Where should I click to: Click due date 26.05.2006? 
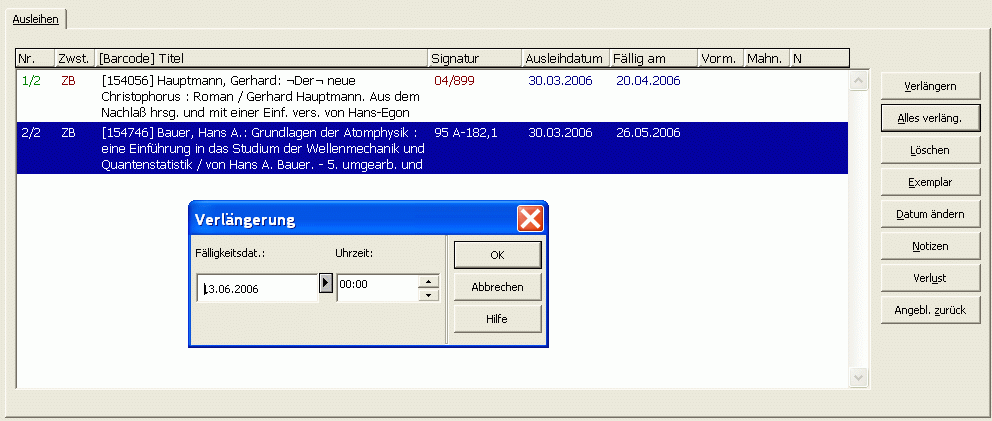pyautogui.click(x=648, y=133)
